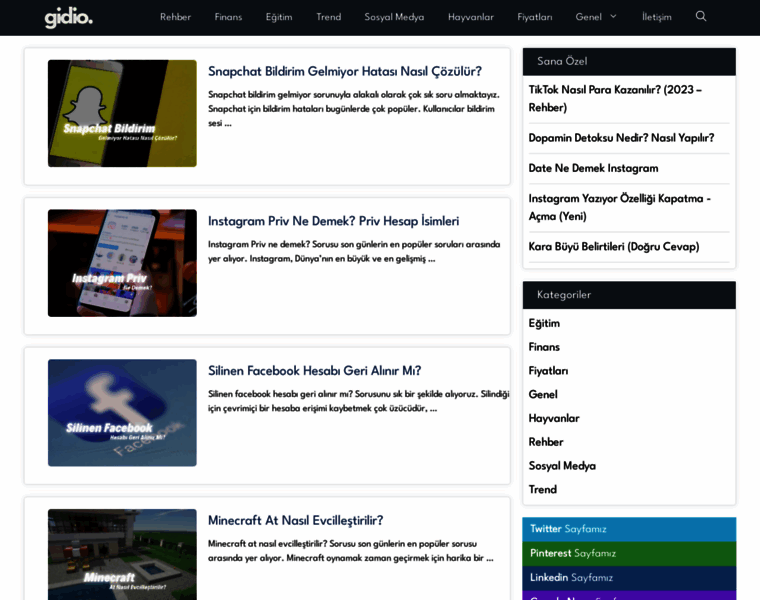This screenshot has height=600, width=760.
Task: Open Date Ne Demek Instagram link
Action: pyautogui.click(x=593, y=168)
